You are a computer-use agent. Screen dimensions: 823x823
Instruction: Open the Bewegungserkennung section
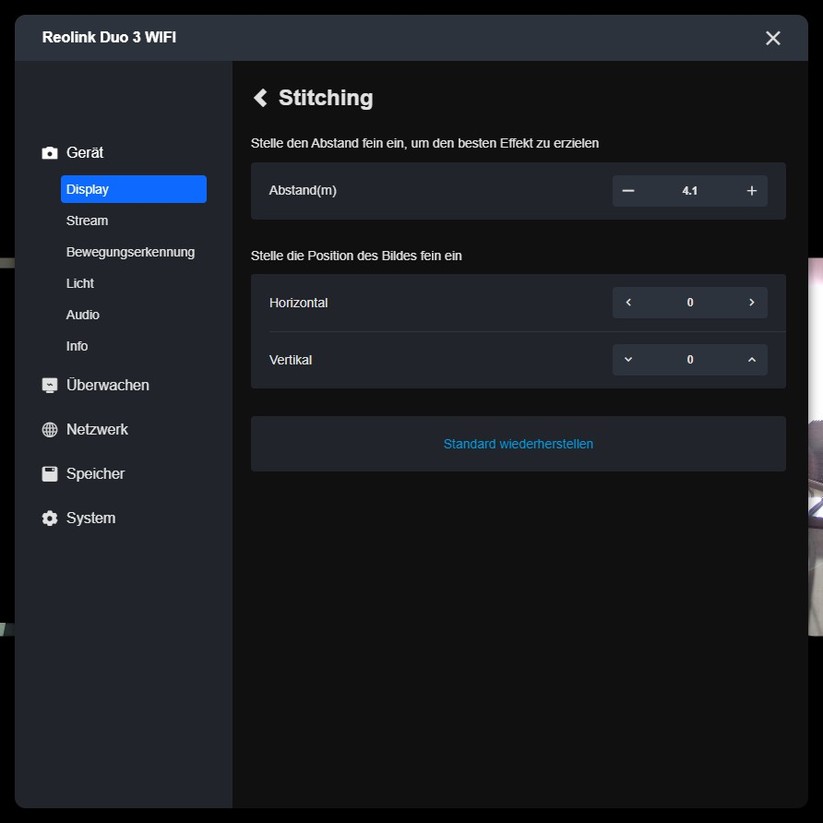[130, 251]
